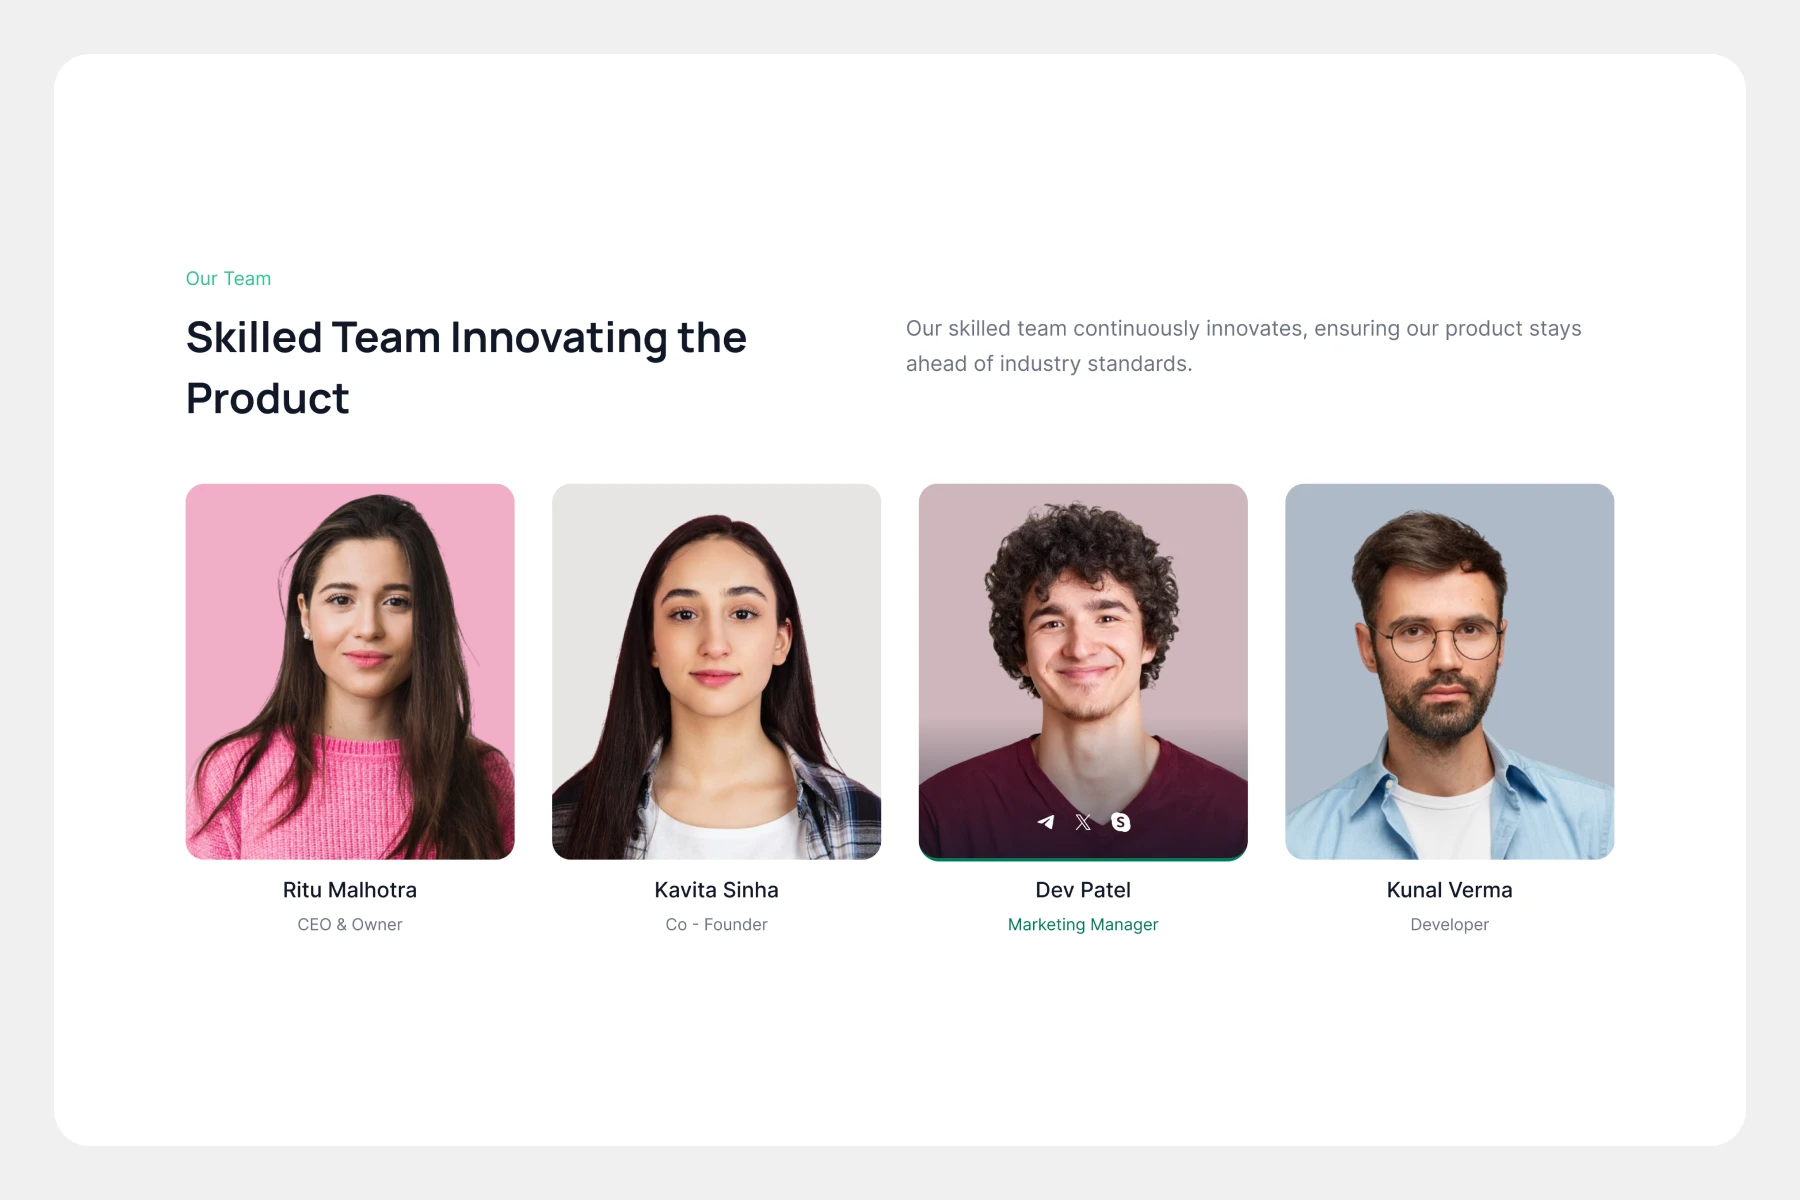Click the Telegram icon on Dev Patel's photo
The height and width of the screenshot is (1200, 1800).
pos(1046,822)
